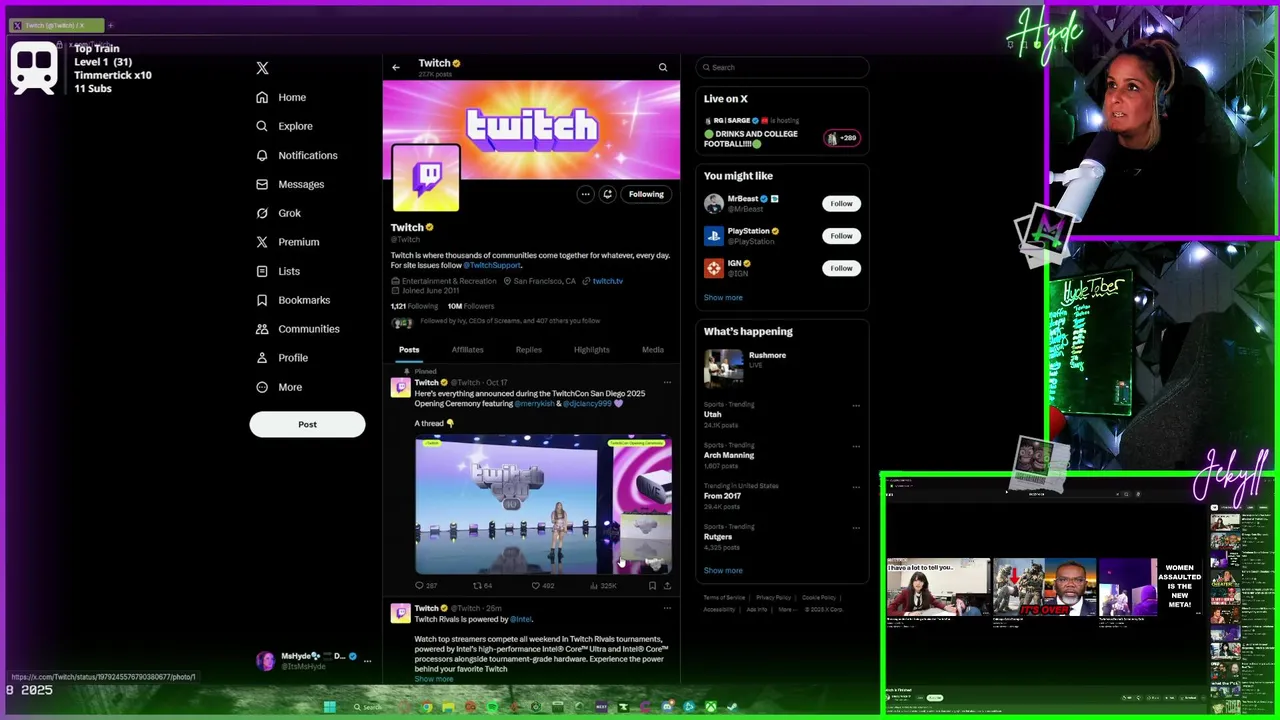Open the Windows Start menu

click(x=330, y=707)
